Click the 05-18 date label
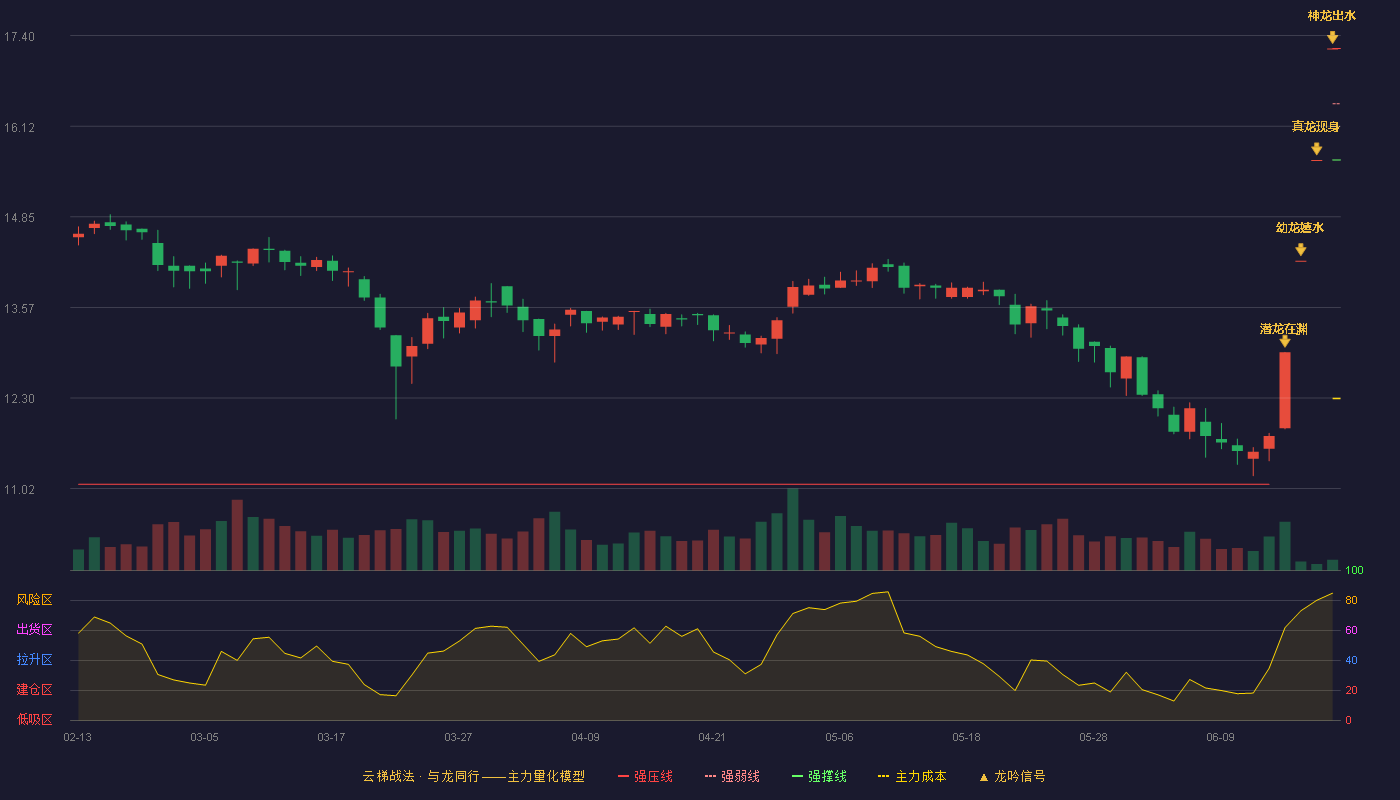The width and height of the screenshot is (1400, 800). [966, 737]
